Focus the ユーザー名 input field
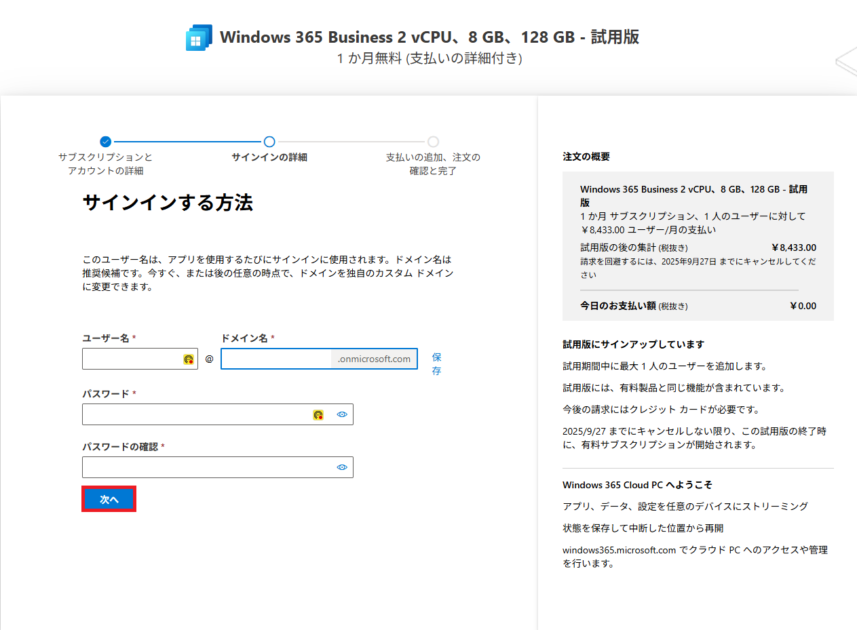This screenshot has width=857, height=630. pyautogui.click(x=140, y=359)
